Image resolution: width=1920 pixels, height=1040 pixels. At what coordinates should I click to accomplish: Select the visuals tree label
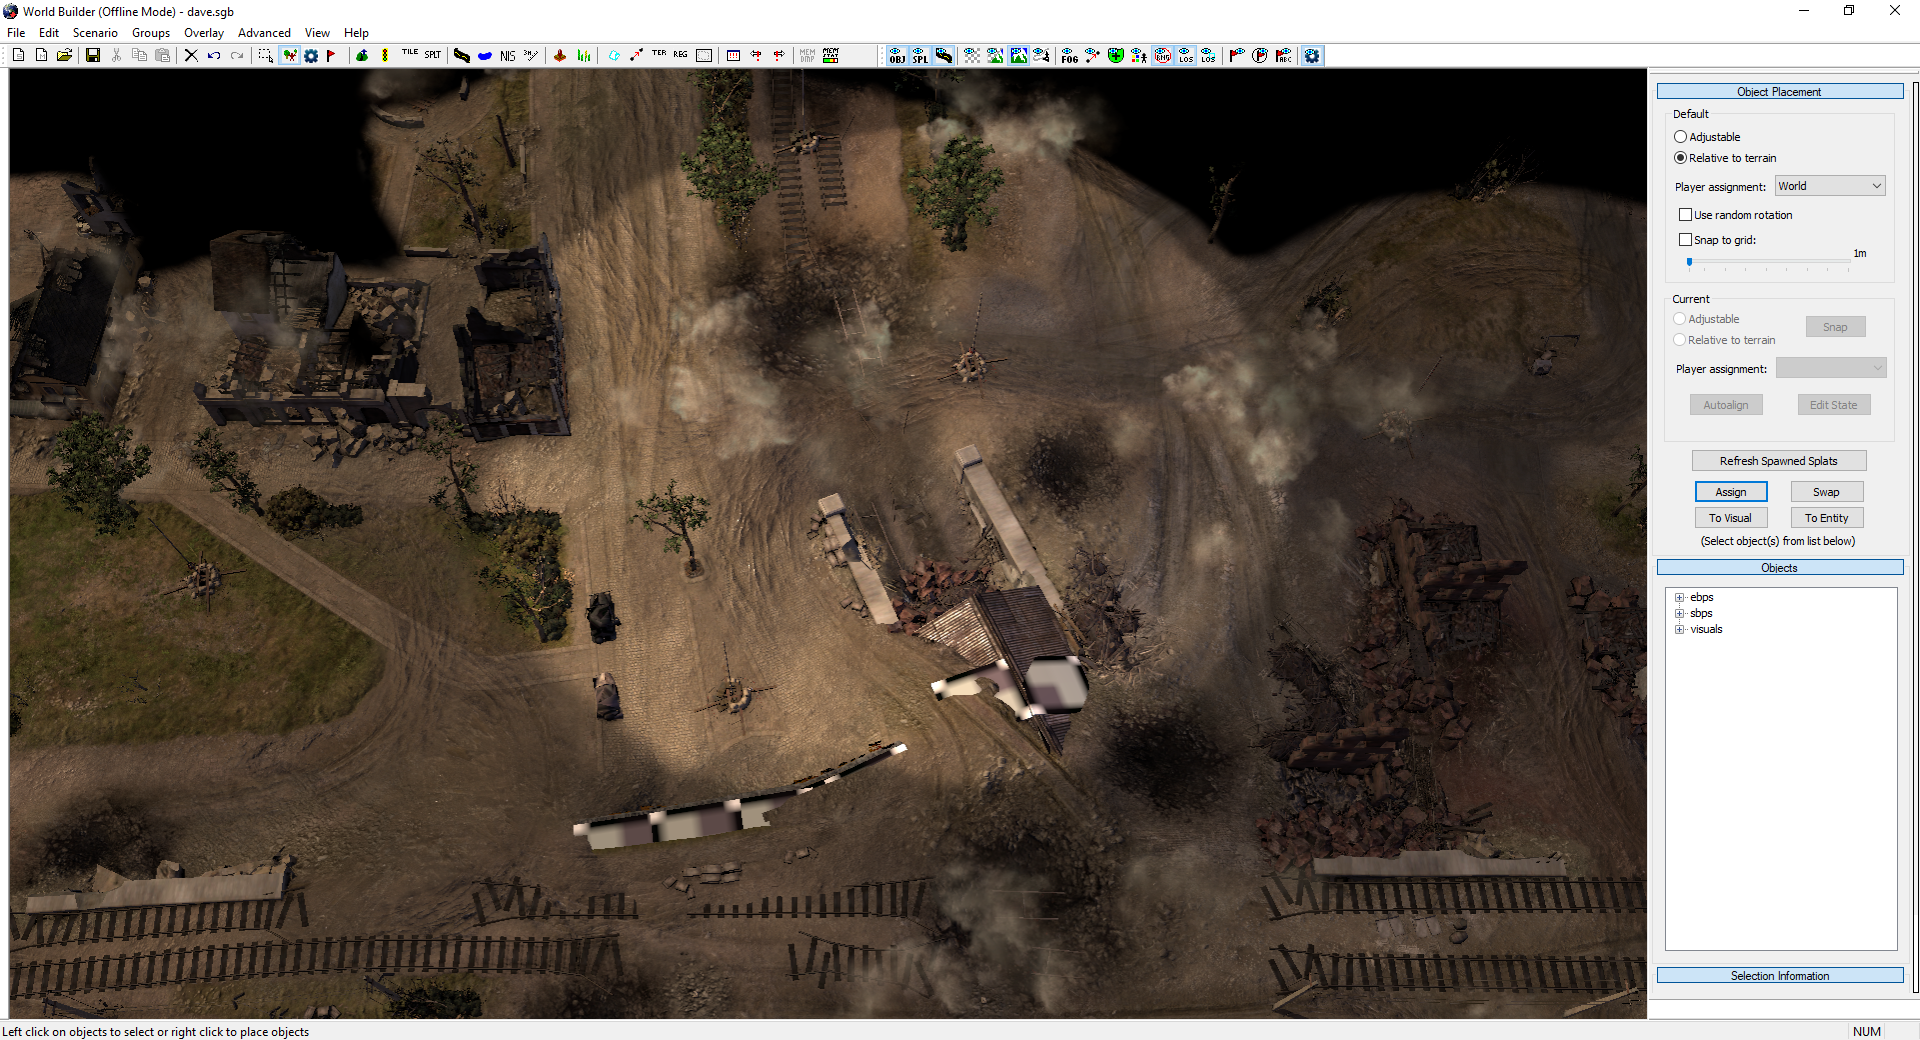coord(1706,629)
